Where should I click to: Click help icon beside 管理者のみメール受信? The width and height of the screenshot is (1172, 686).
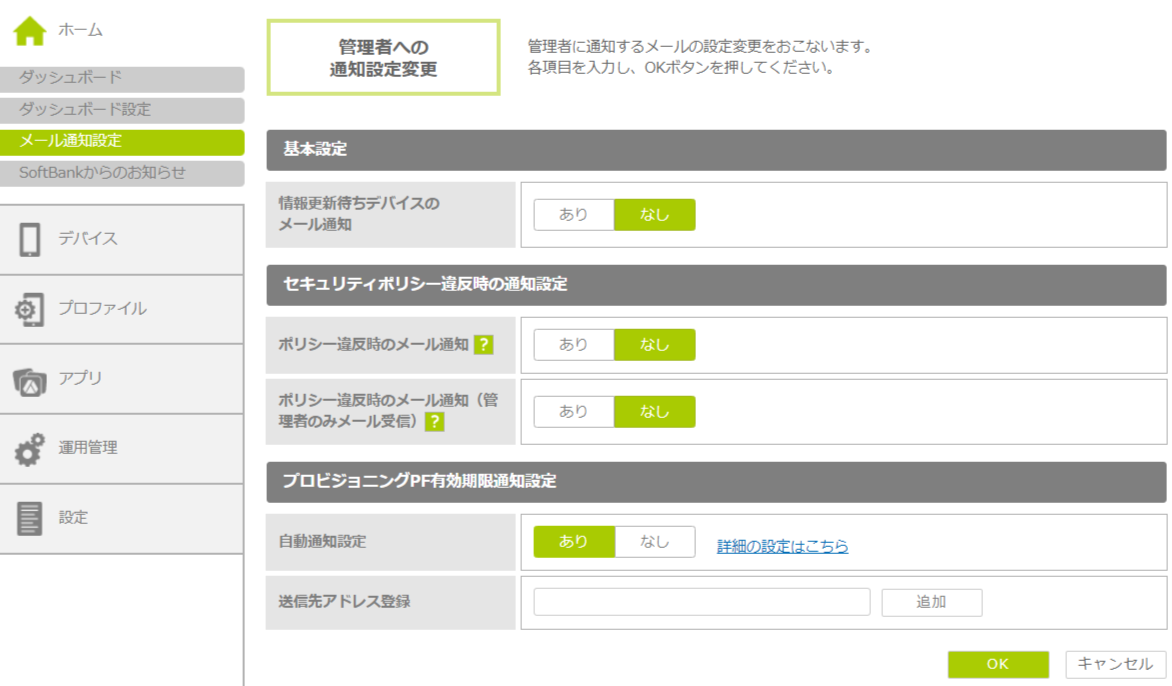(434, 422)
